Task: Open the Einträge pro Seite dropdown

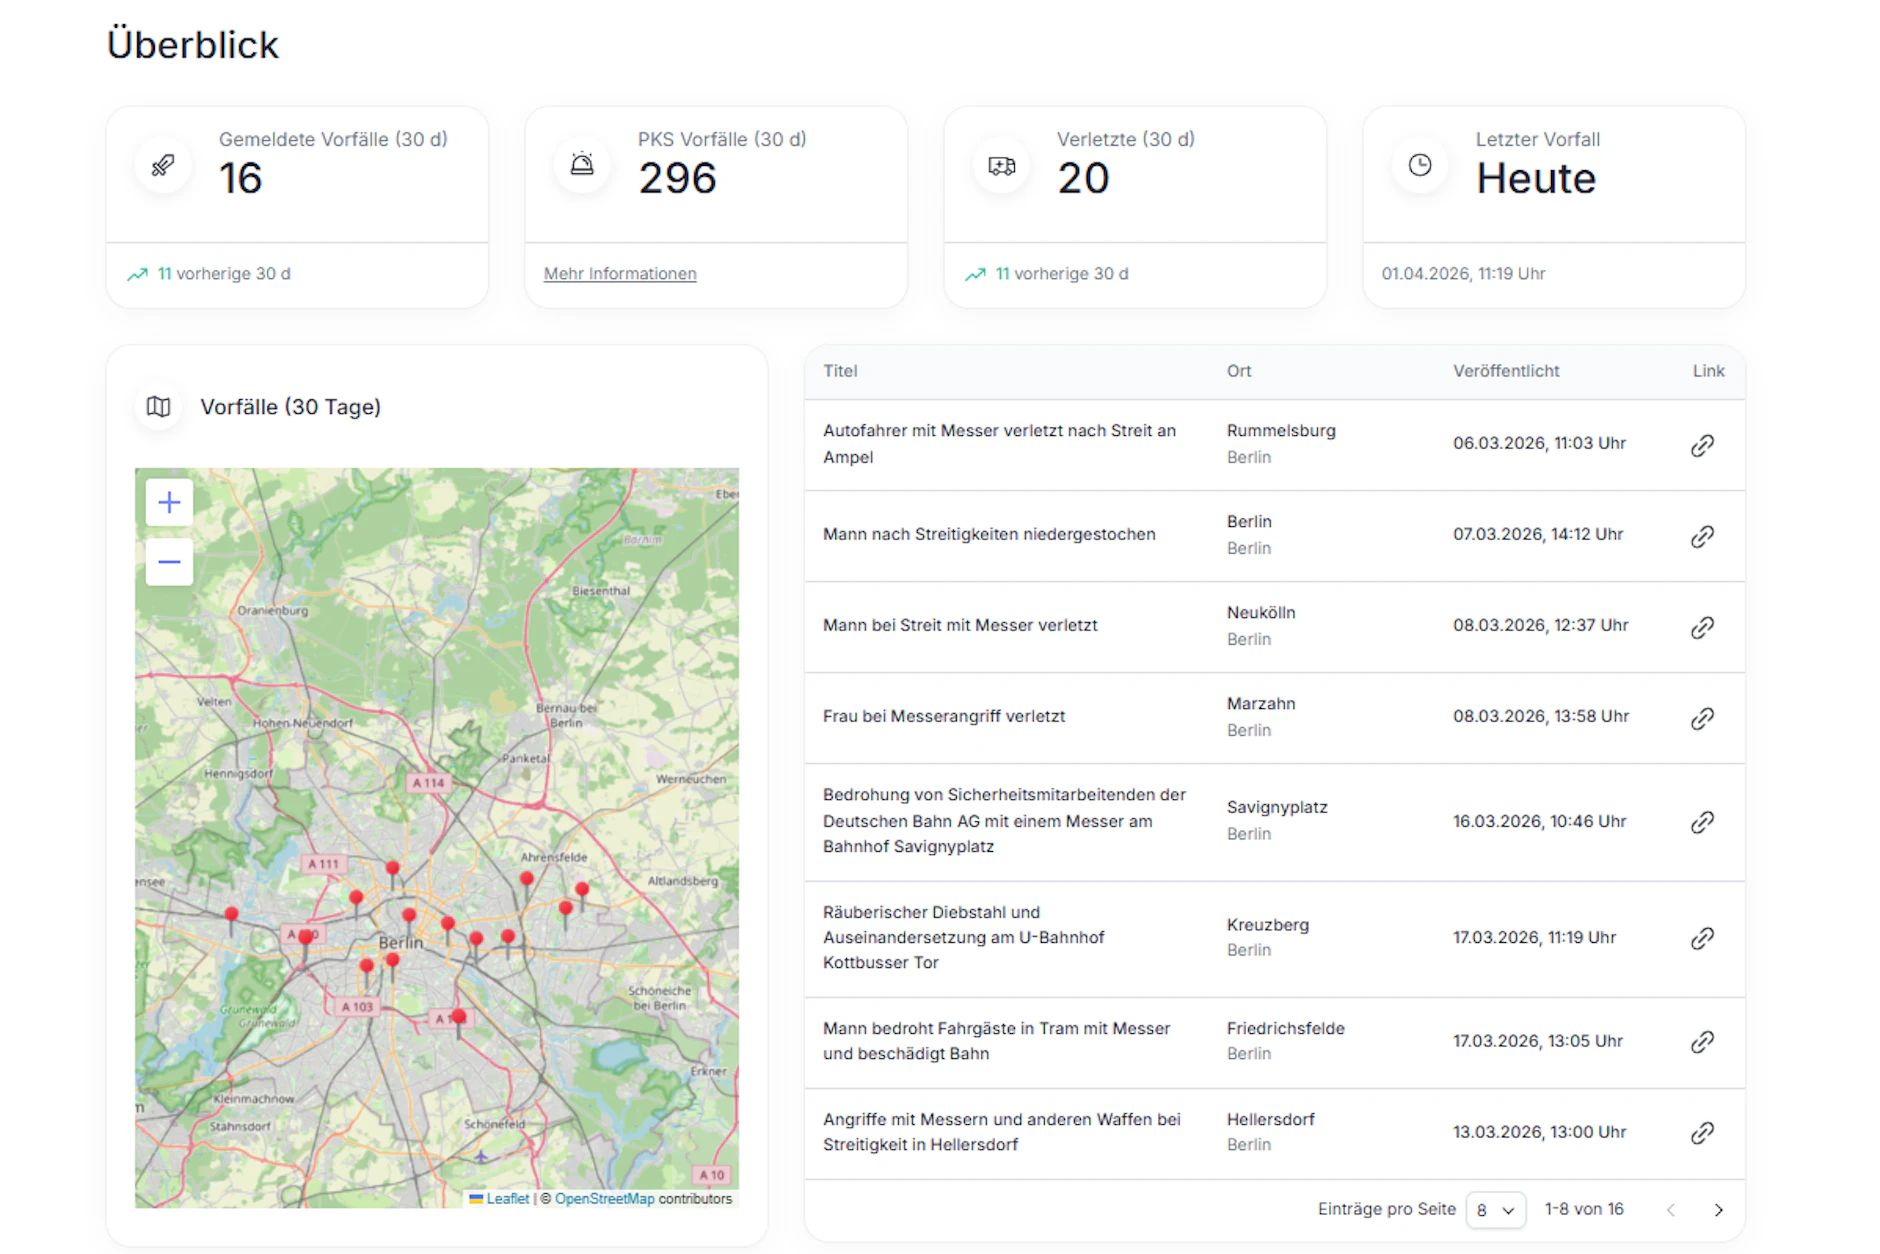Action: pos(1495,1209)
